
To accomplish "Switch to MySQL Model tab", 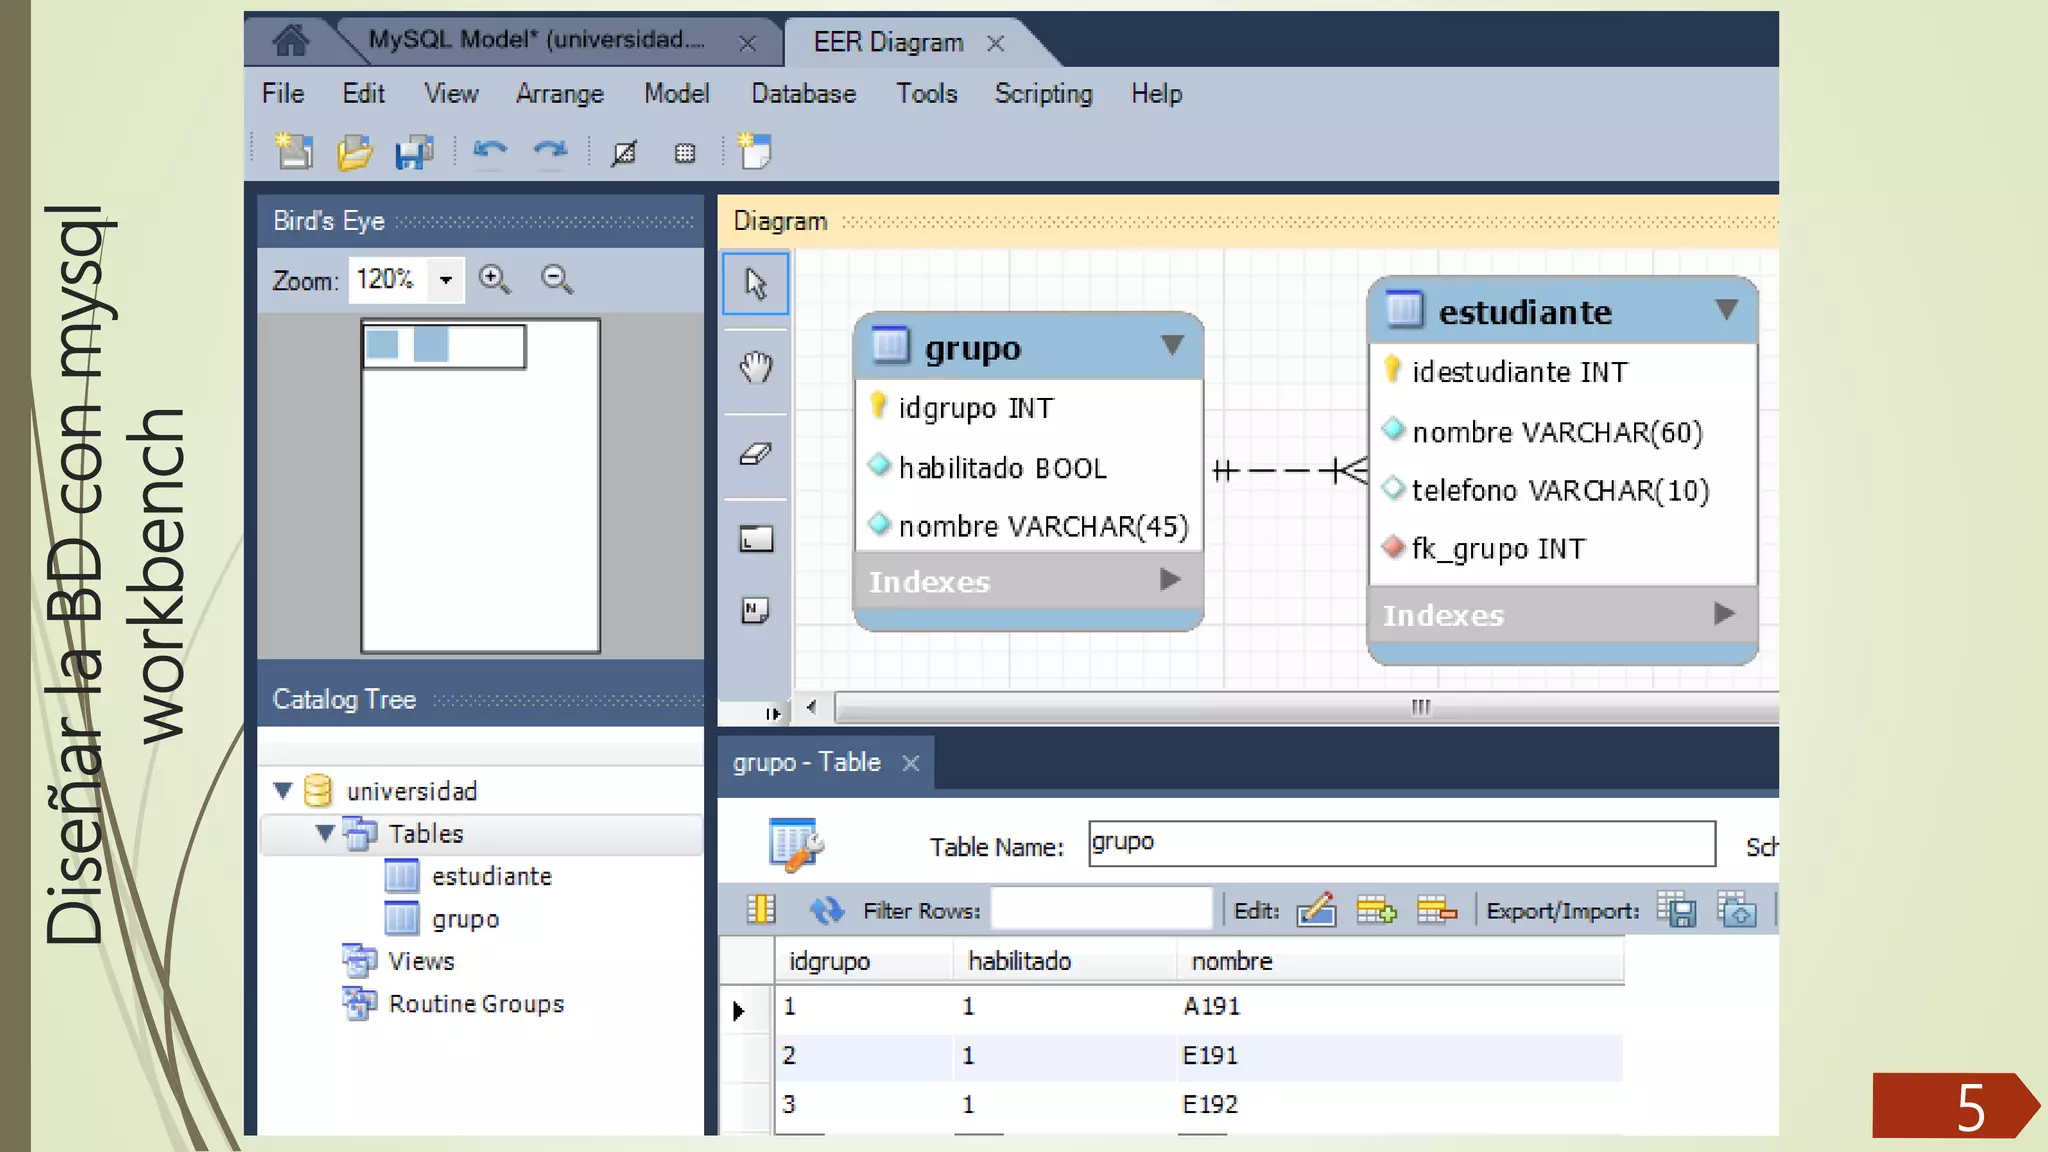I will pos(538,40).
